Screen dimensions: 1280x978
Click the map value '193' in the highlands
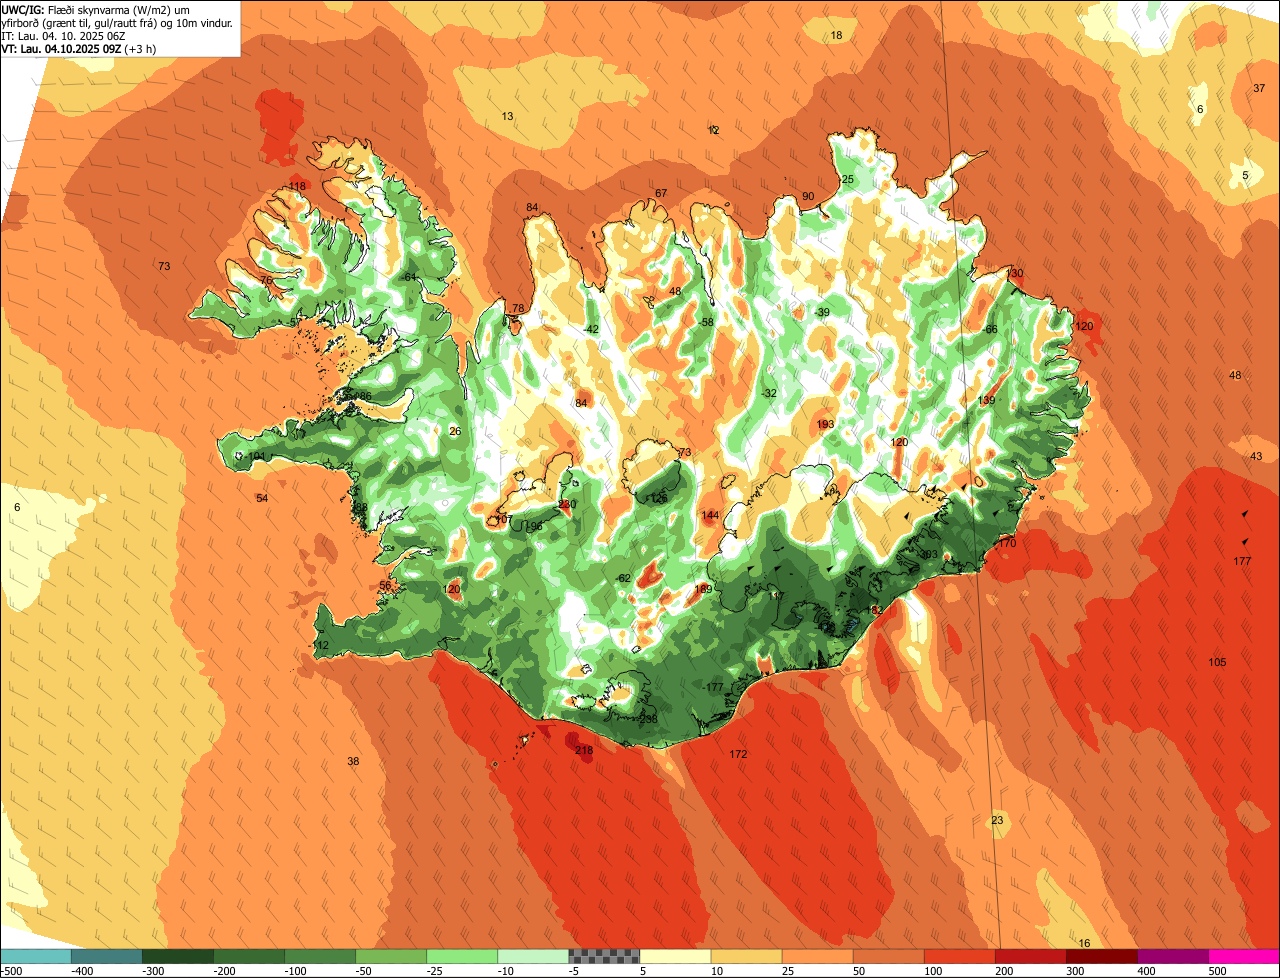click(825, 424)
